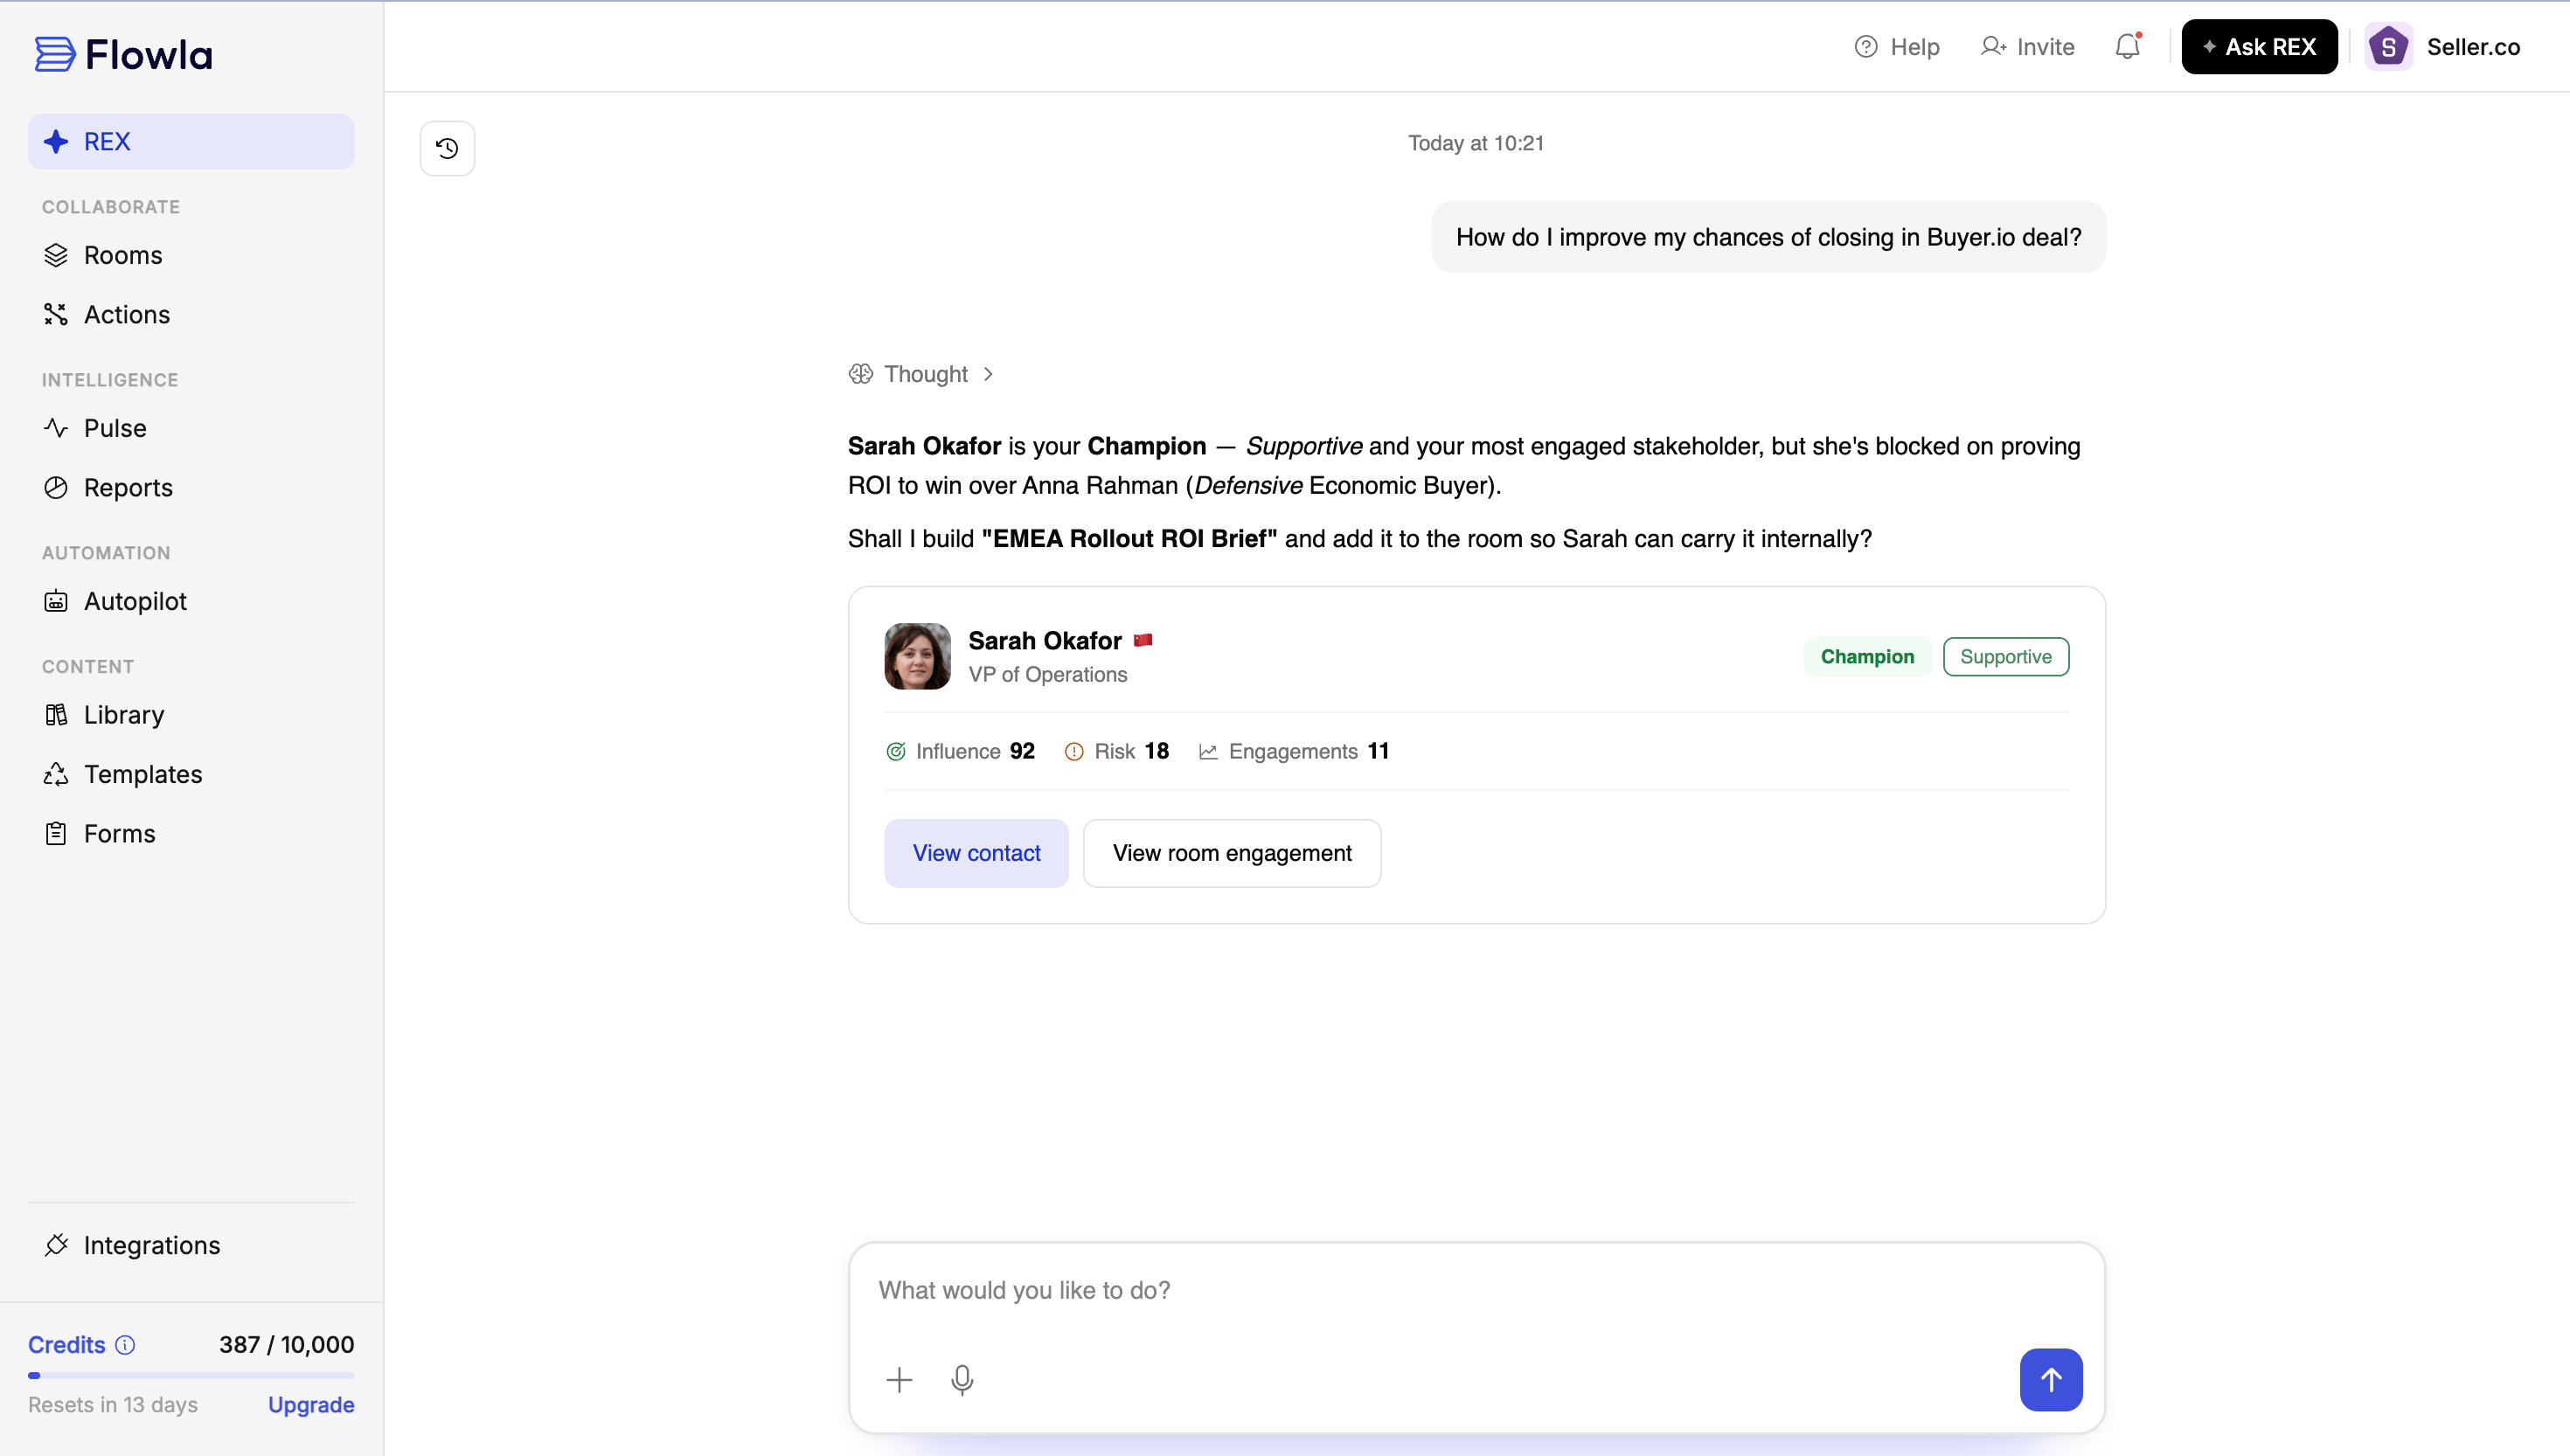The image size is (2570, 1456).
Task: Click the Sarah Okafor name on the card
Action: coord(1044,640)
